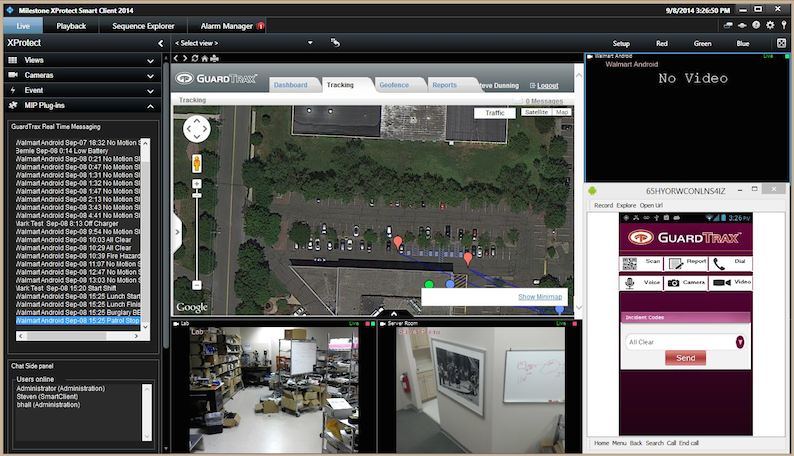Click the Blue button

click(x=743, y=44)
